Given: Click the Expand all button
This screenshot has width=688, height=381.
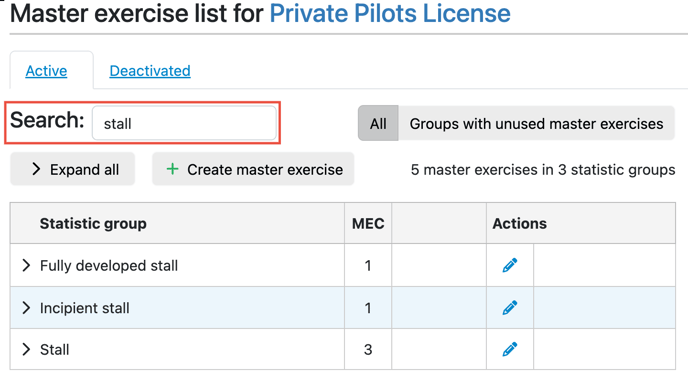Looking at the screenshot, I should [73, 169].
